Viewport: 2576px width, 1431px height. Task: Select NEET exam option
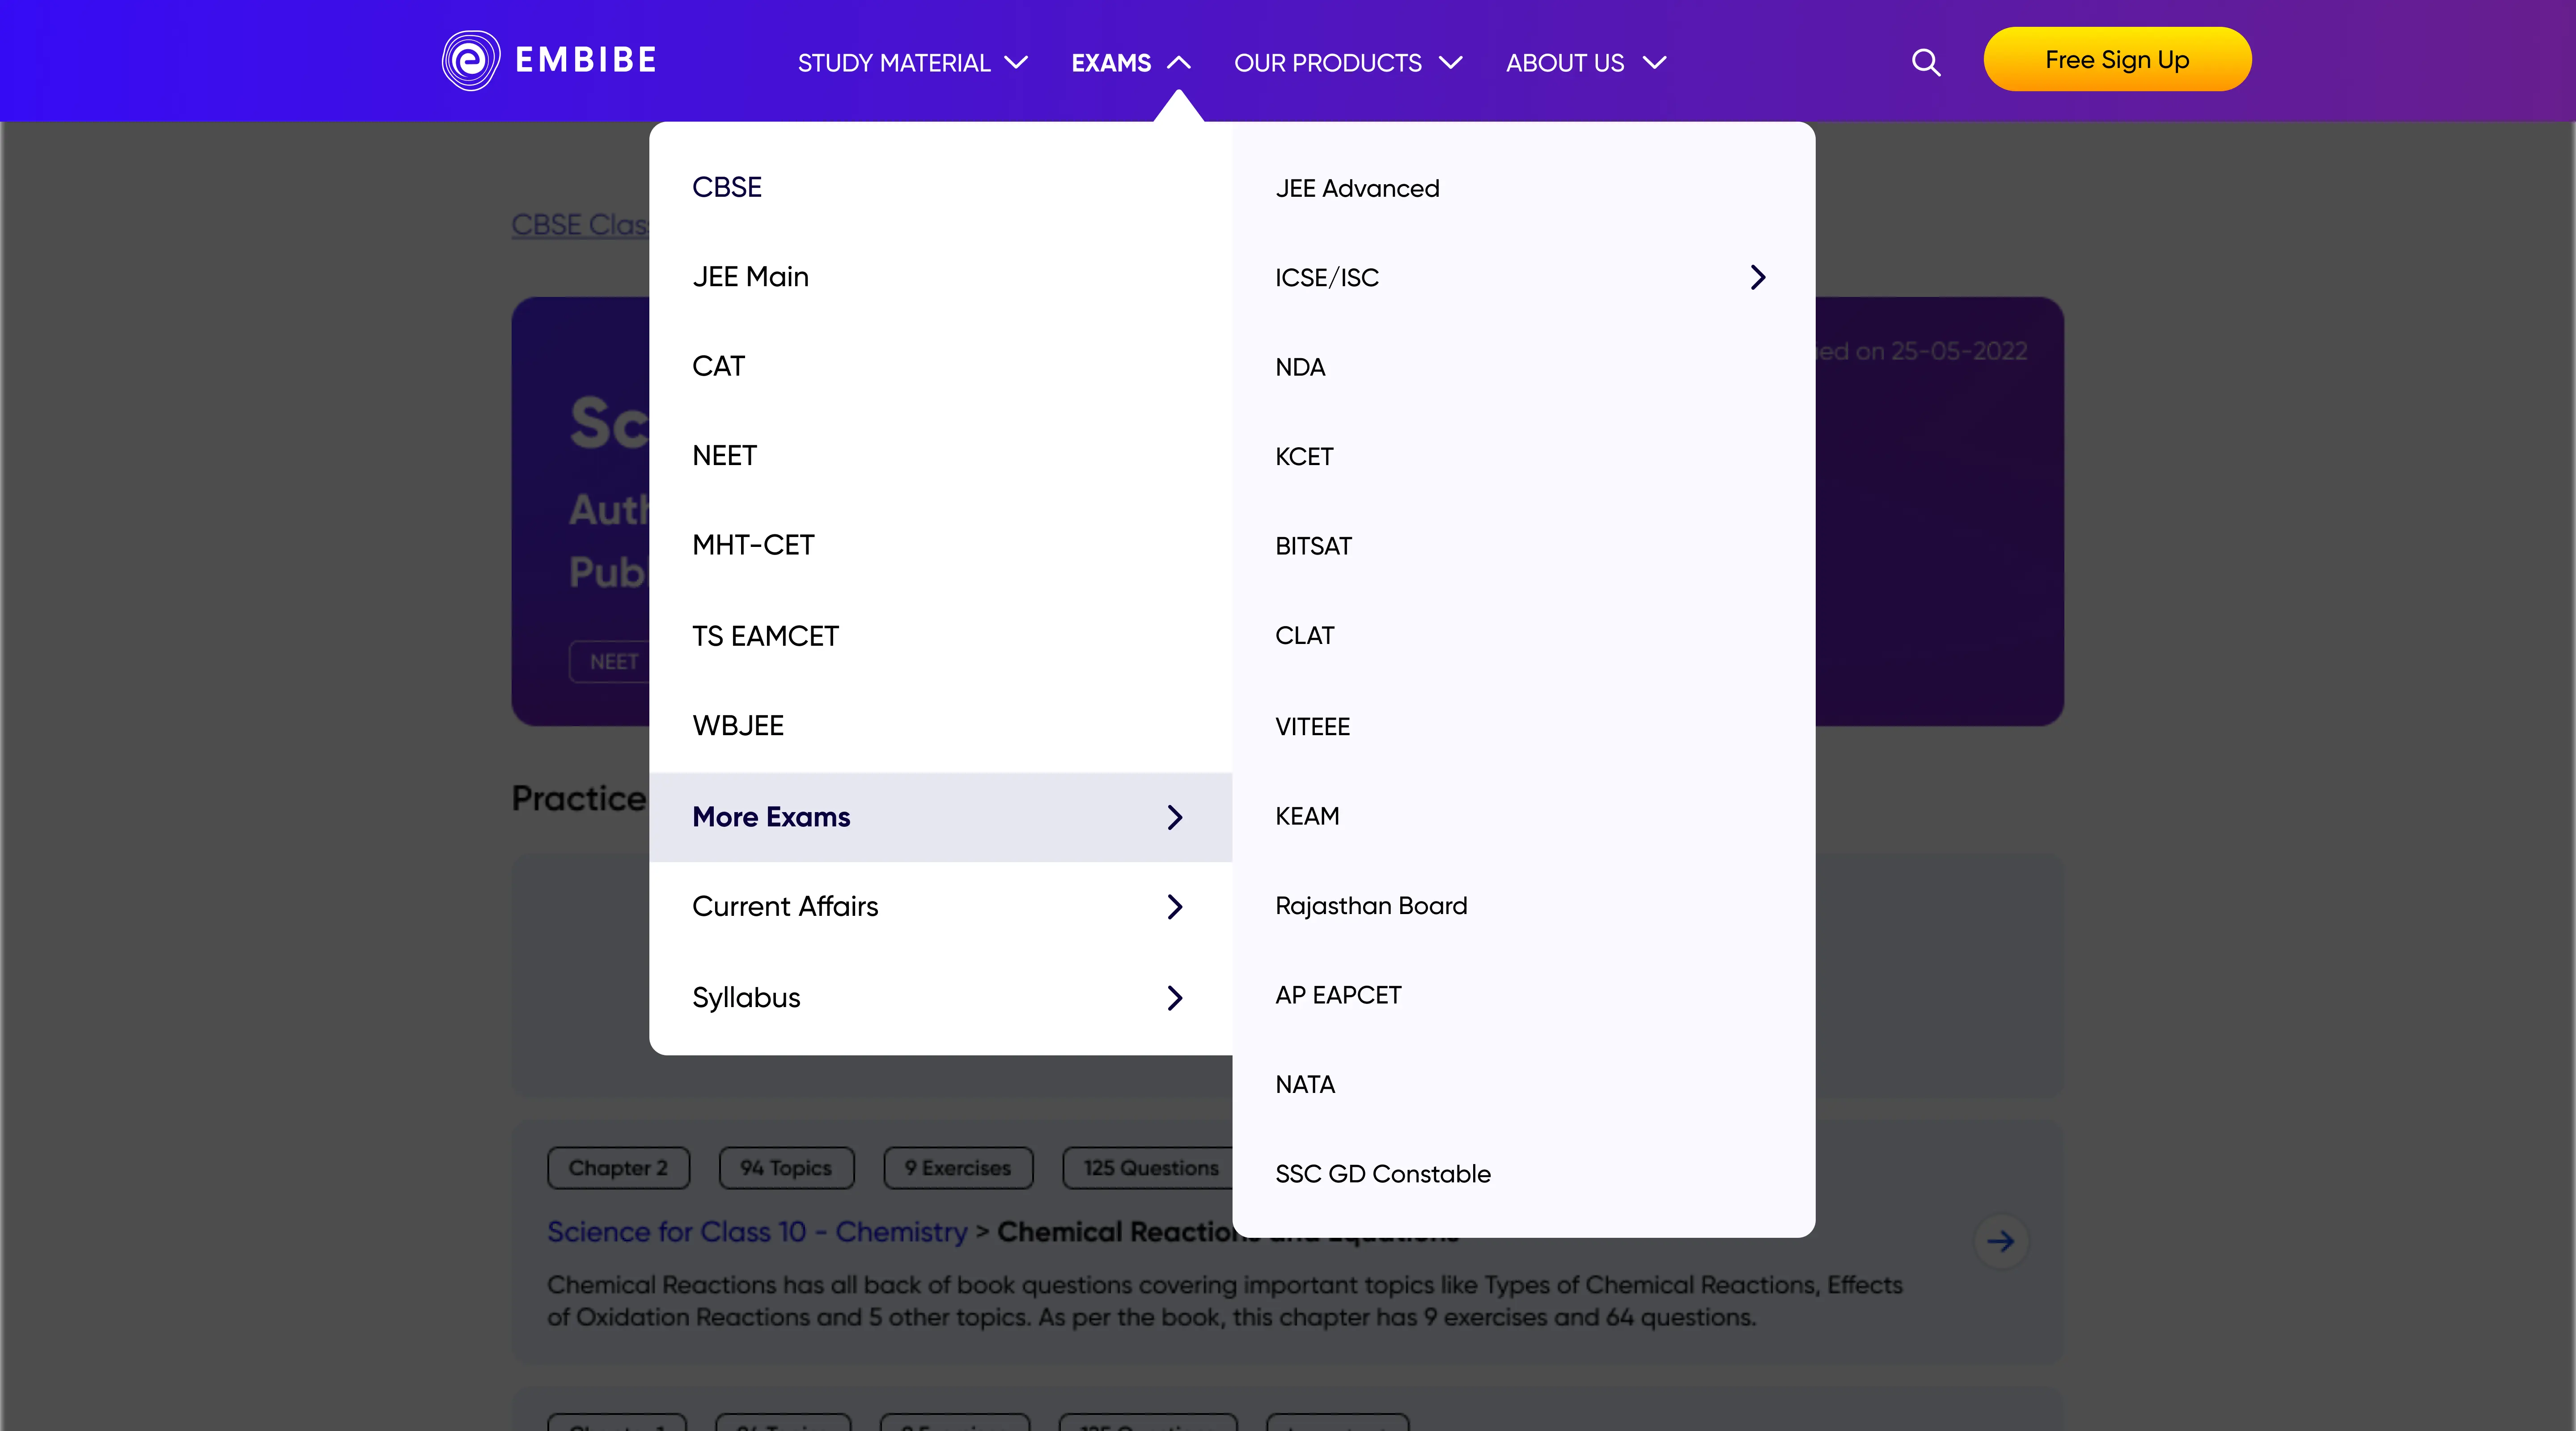[724, 456]
